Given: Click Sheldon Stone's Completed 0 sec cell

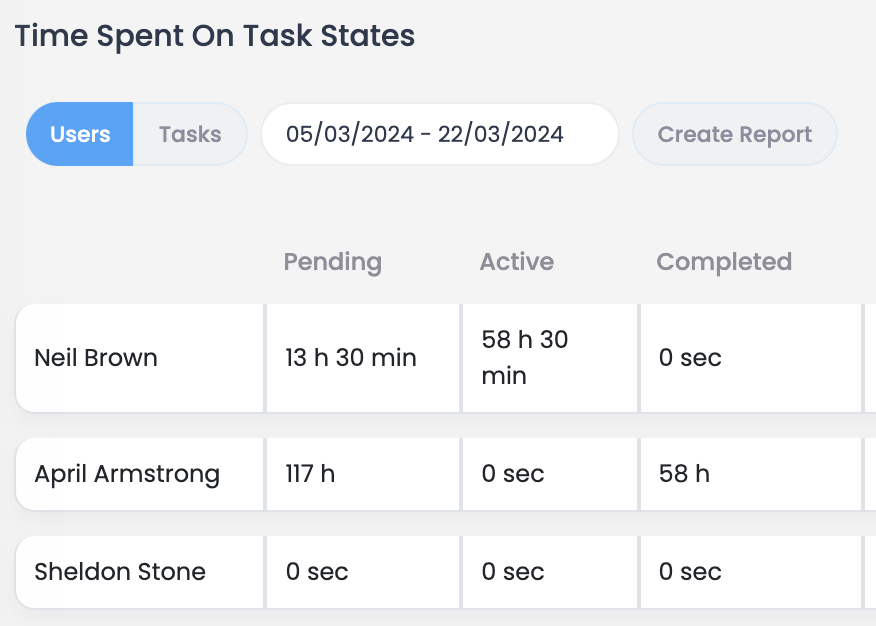Looking at the screenshot, I should click(690, 572).
